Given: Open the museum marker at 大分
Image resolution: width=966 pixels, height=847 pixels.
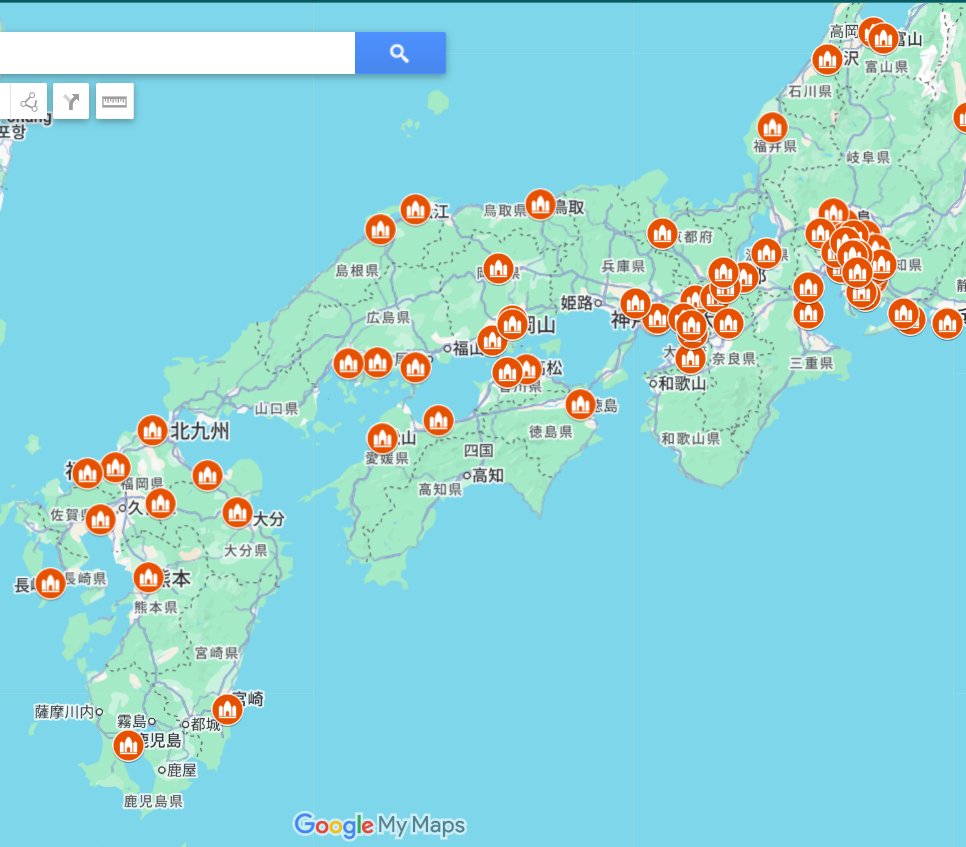Looking at the screenshot, I should tap(237, 513).
